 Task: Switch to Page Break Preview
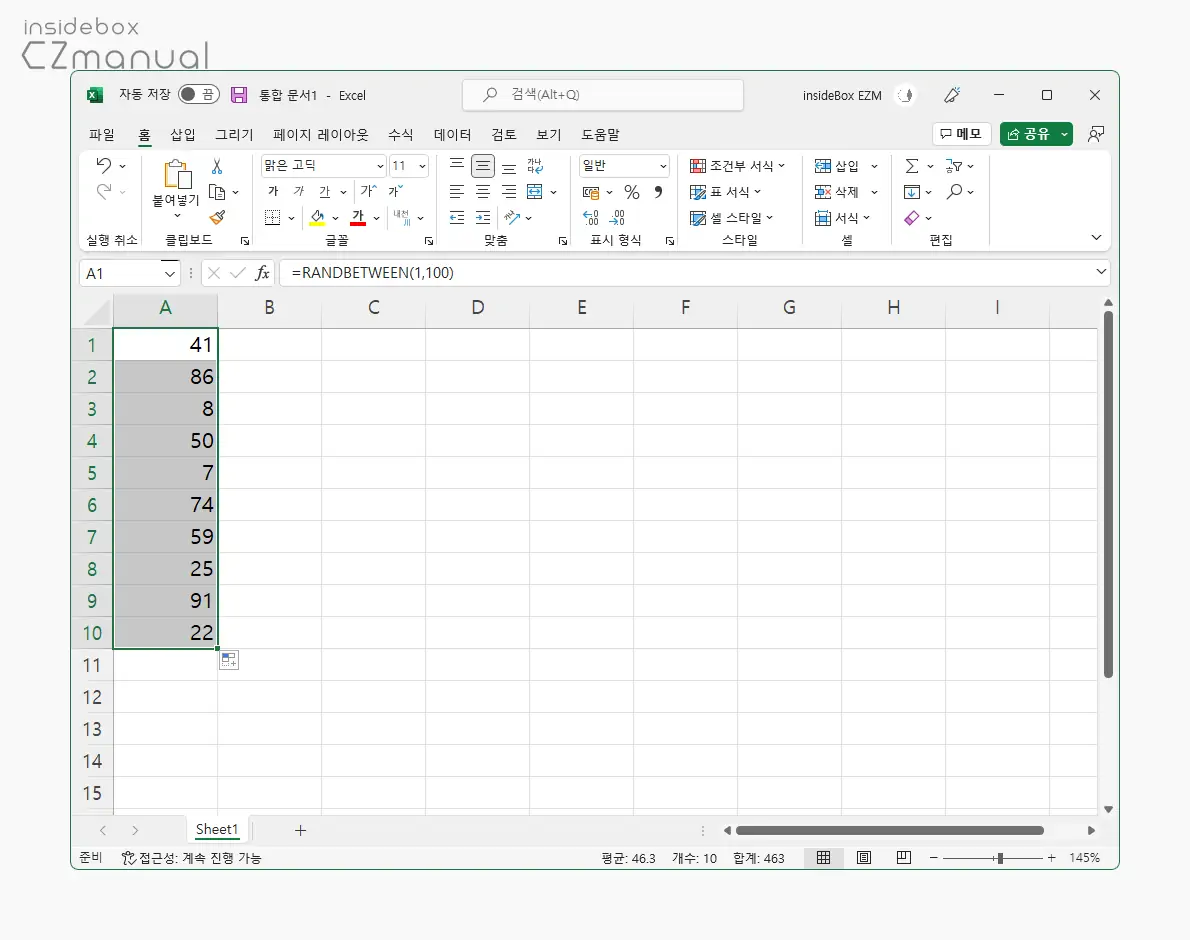click(903, 857)
